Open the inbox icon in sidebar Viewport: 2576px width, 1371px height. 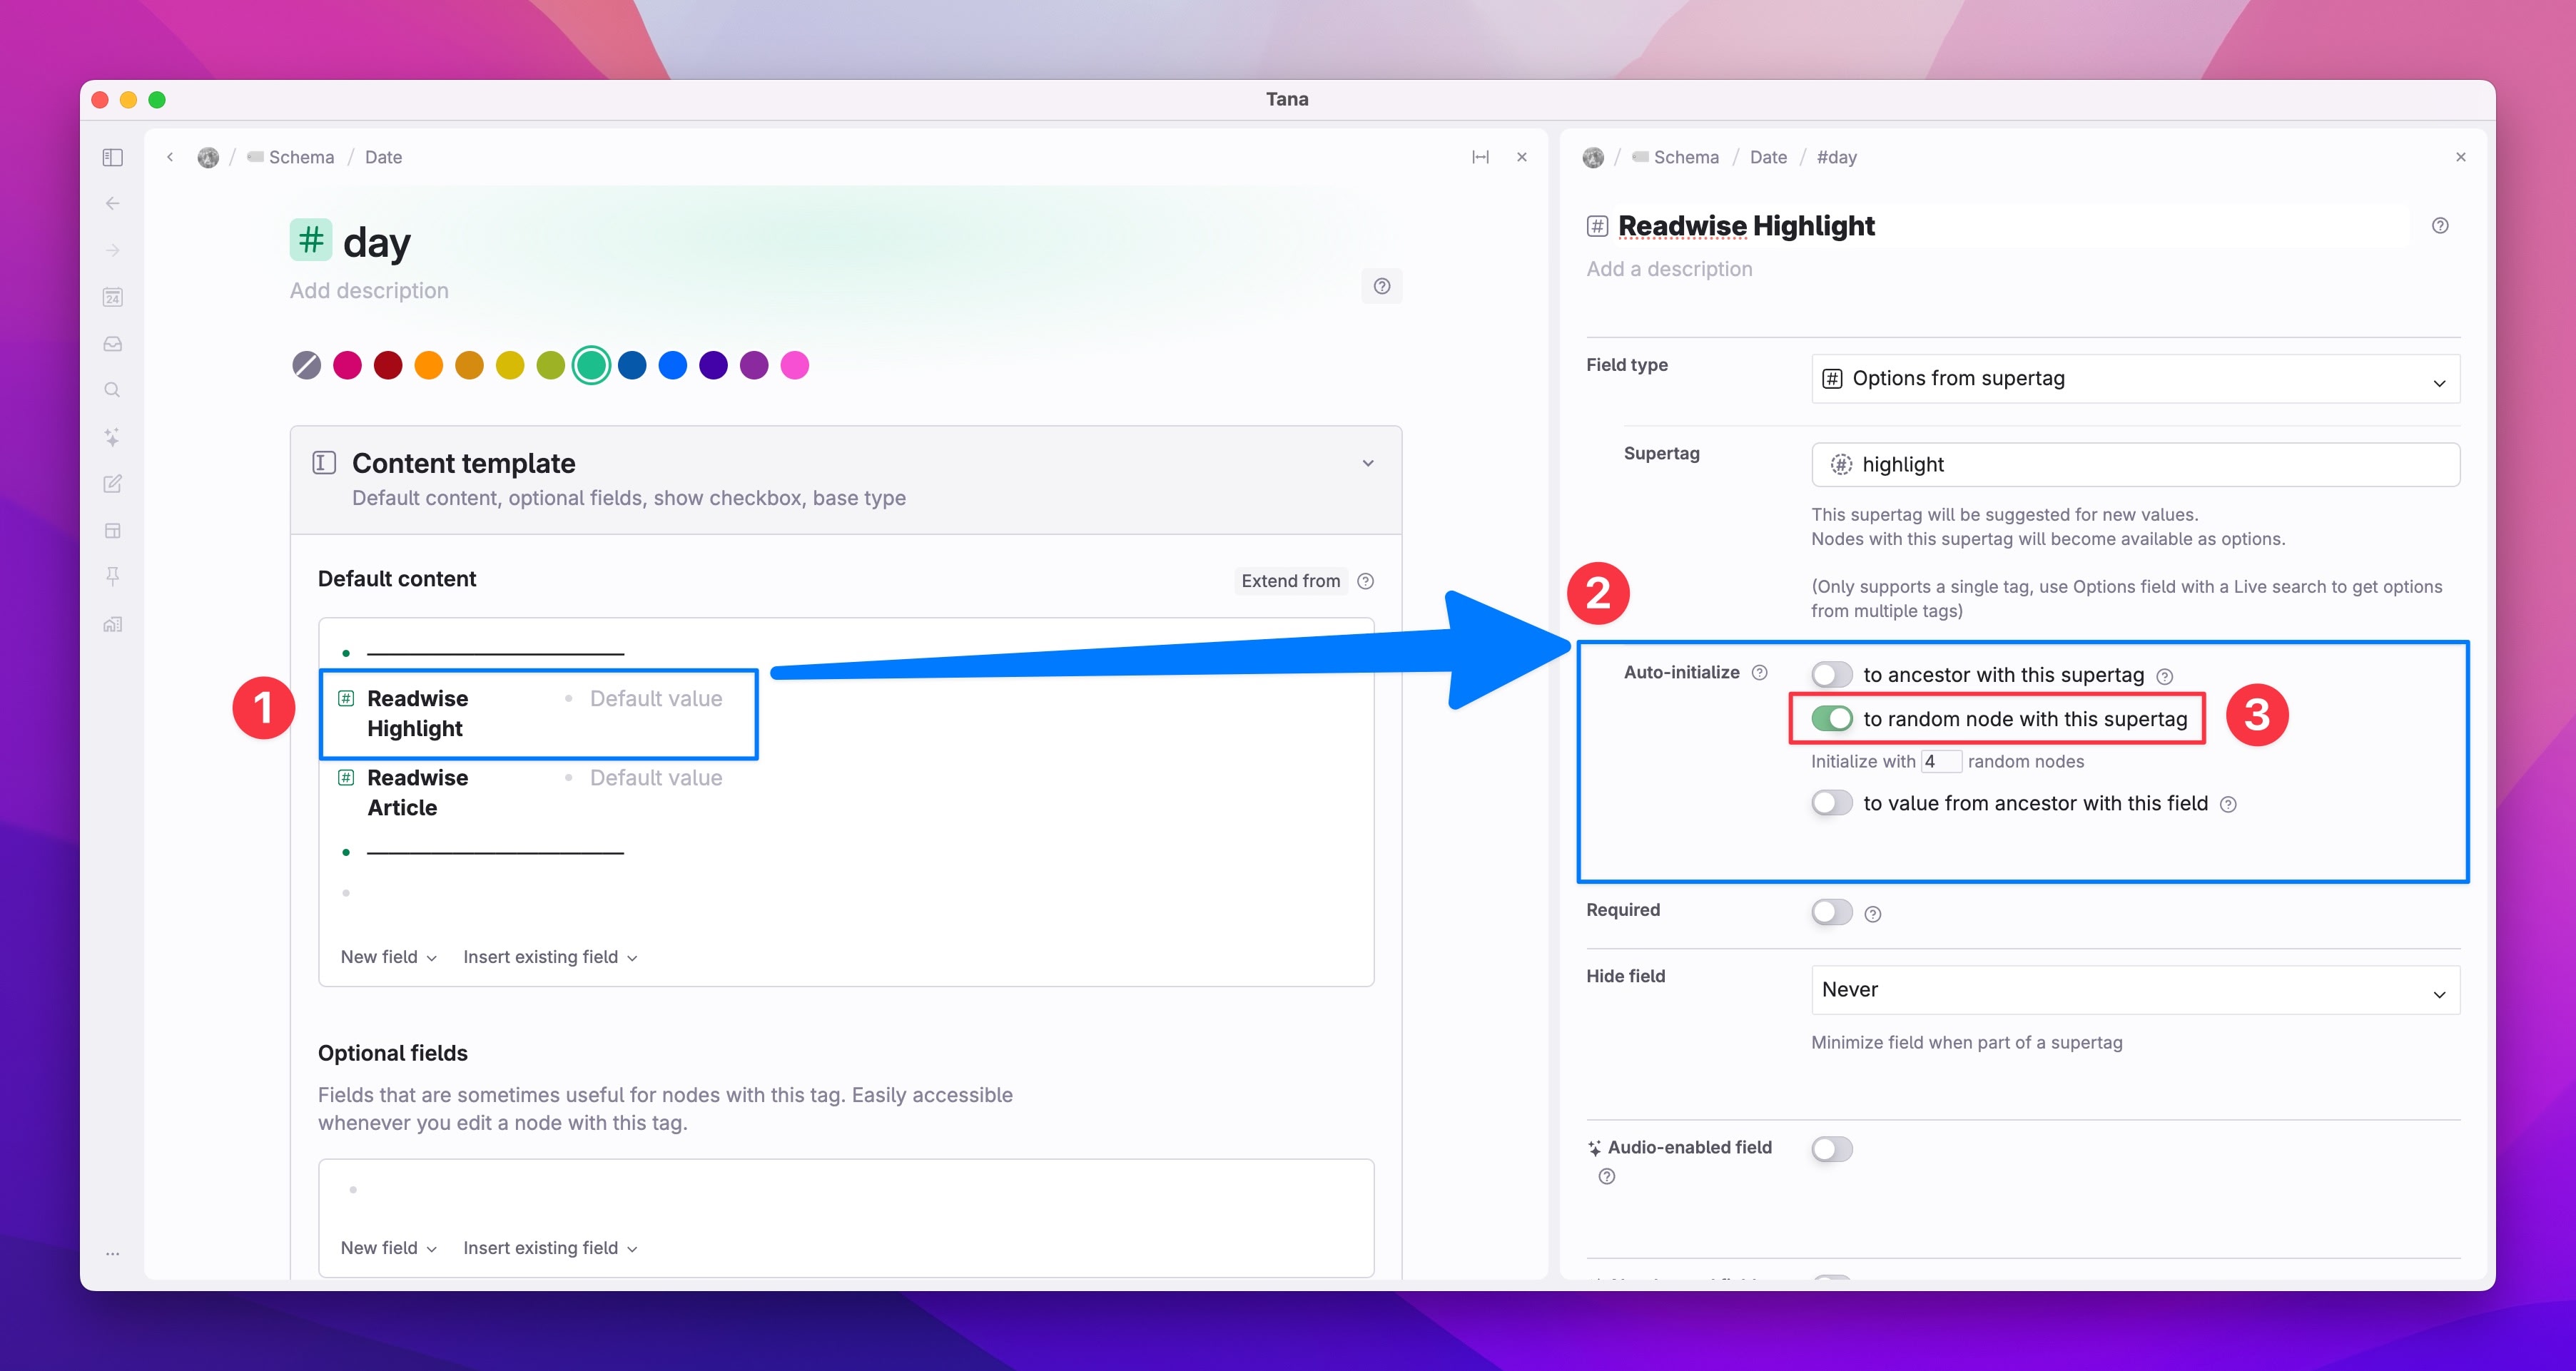(x=113, y=344)
